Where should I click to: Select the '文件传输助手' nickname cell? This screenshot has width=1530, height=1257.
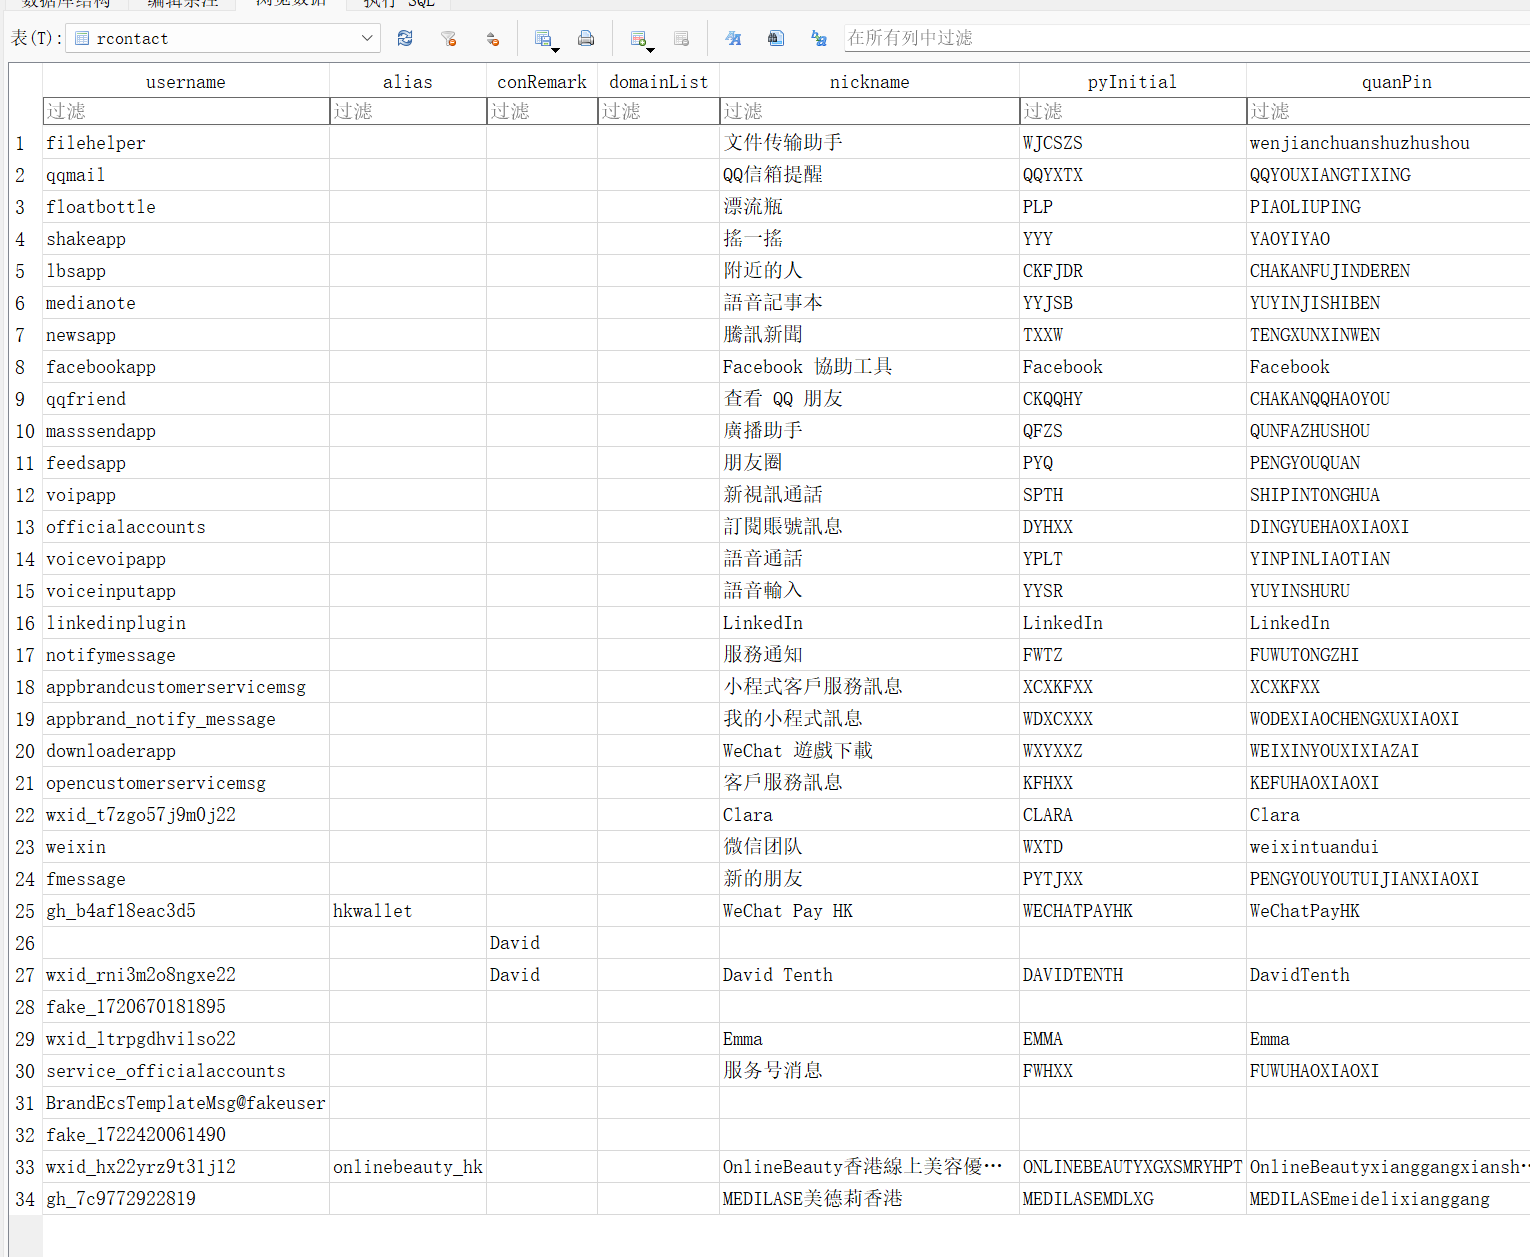coord(869,143)
